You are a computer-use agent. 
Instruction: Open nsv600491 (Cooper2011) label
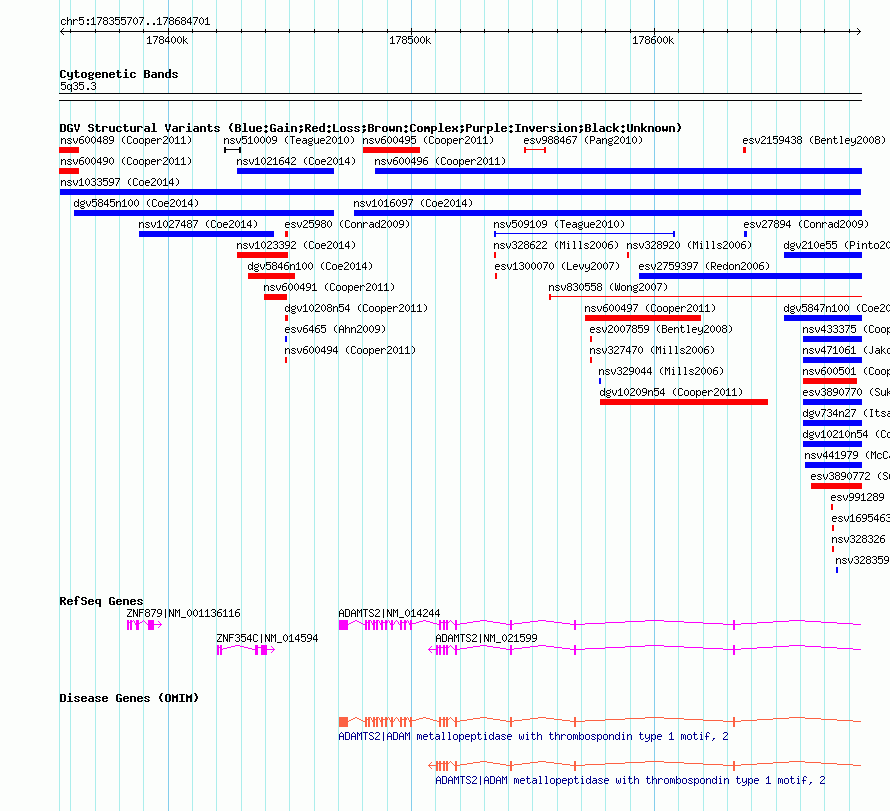point(329,287)
